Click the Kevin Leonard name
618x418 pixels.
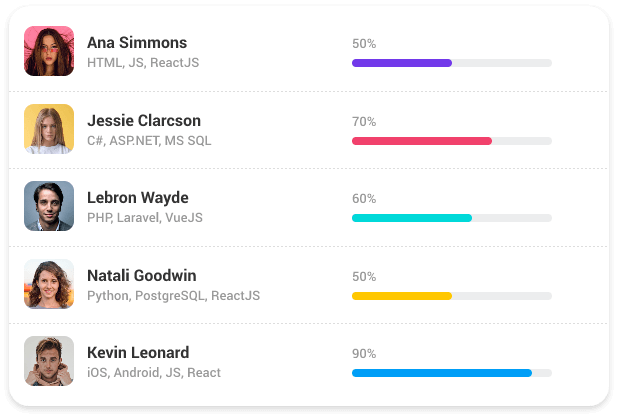(x=138, y=353)
